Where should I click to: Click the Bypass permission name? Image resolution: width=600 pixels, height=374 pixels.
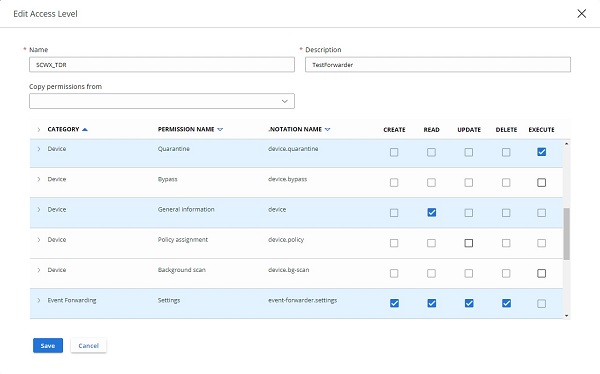point(168,179)
